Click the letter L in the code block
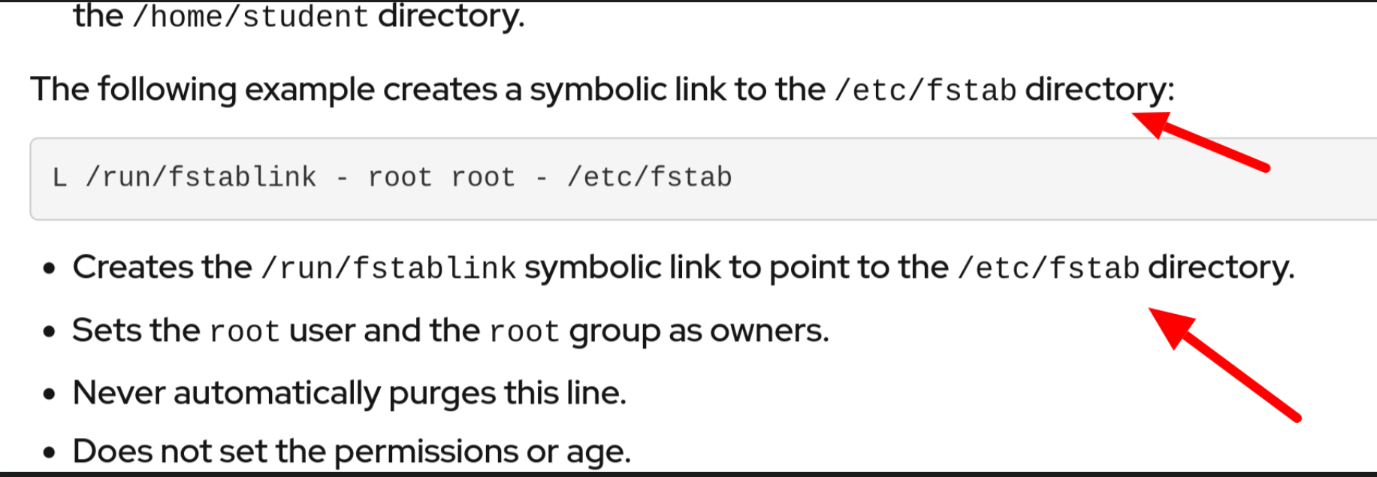Screen dimensions: 1377x477 (59, 178)
